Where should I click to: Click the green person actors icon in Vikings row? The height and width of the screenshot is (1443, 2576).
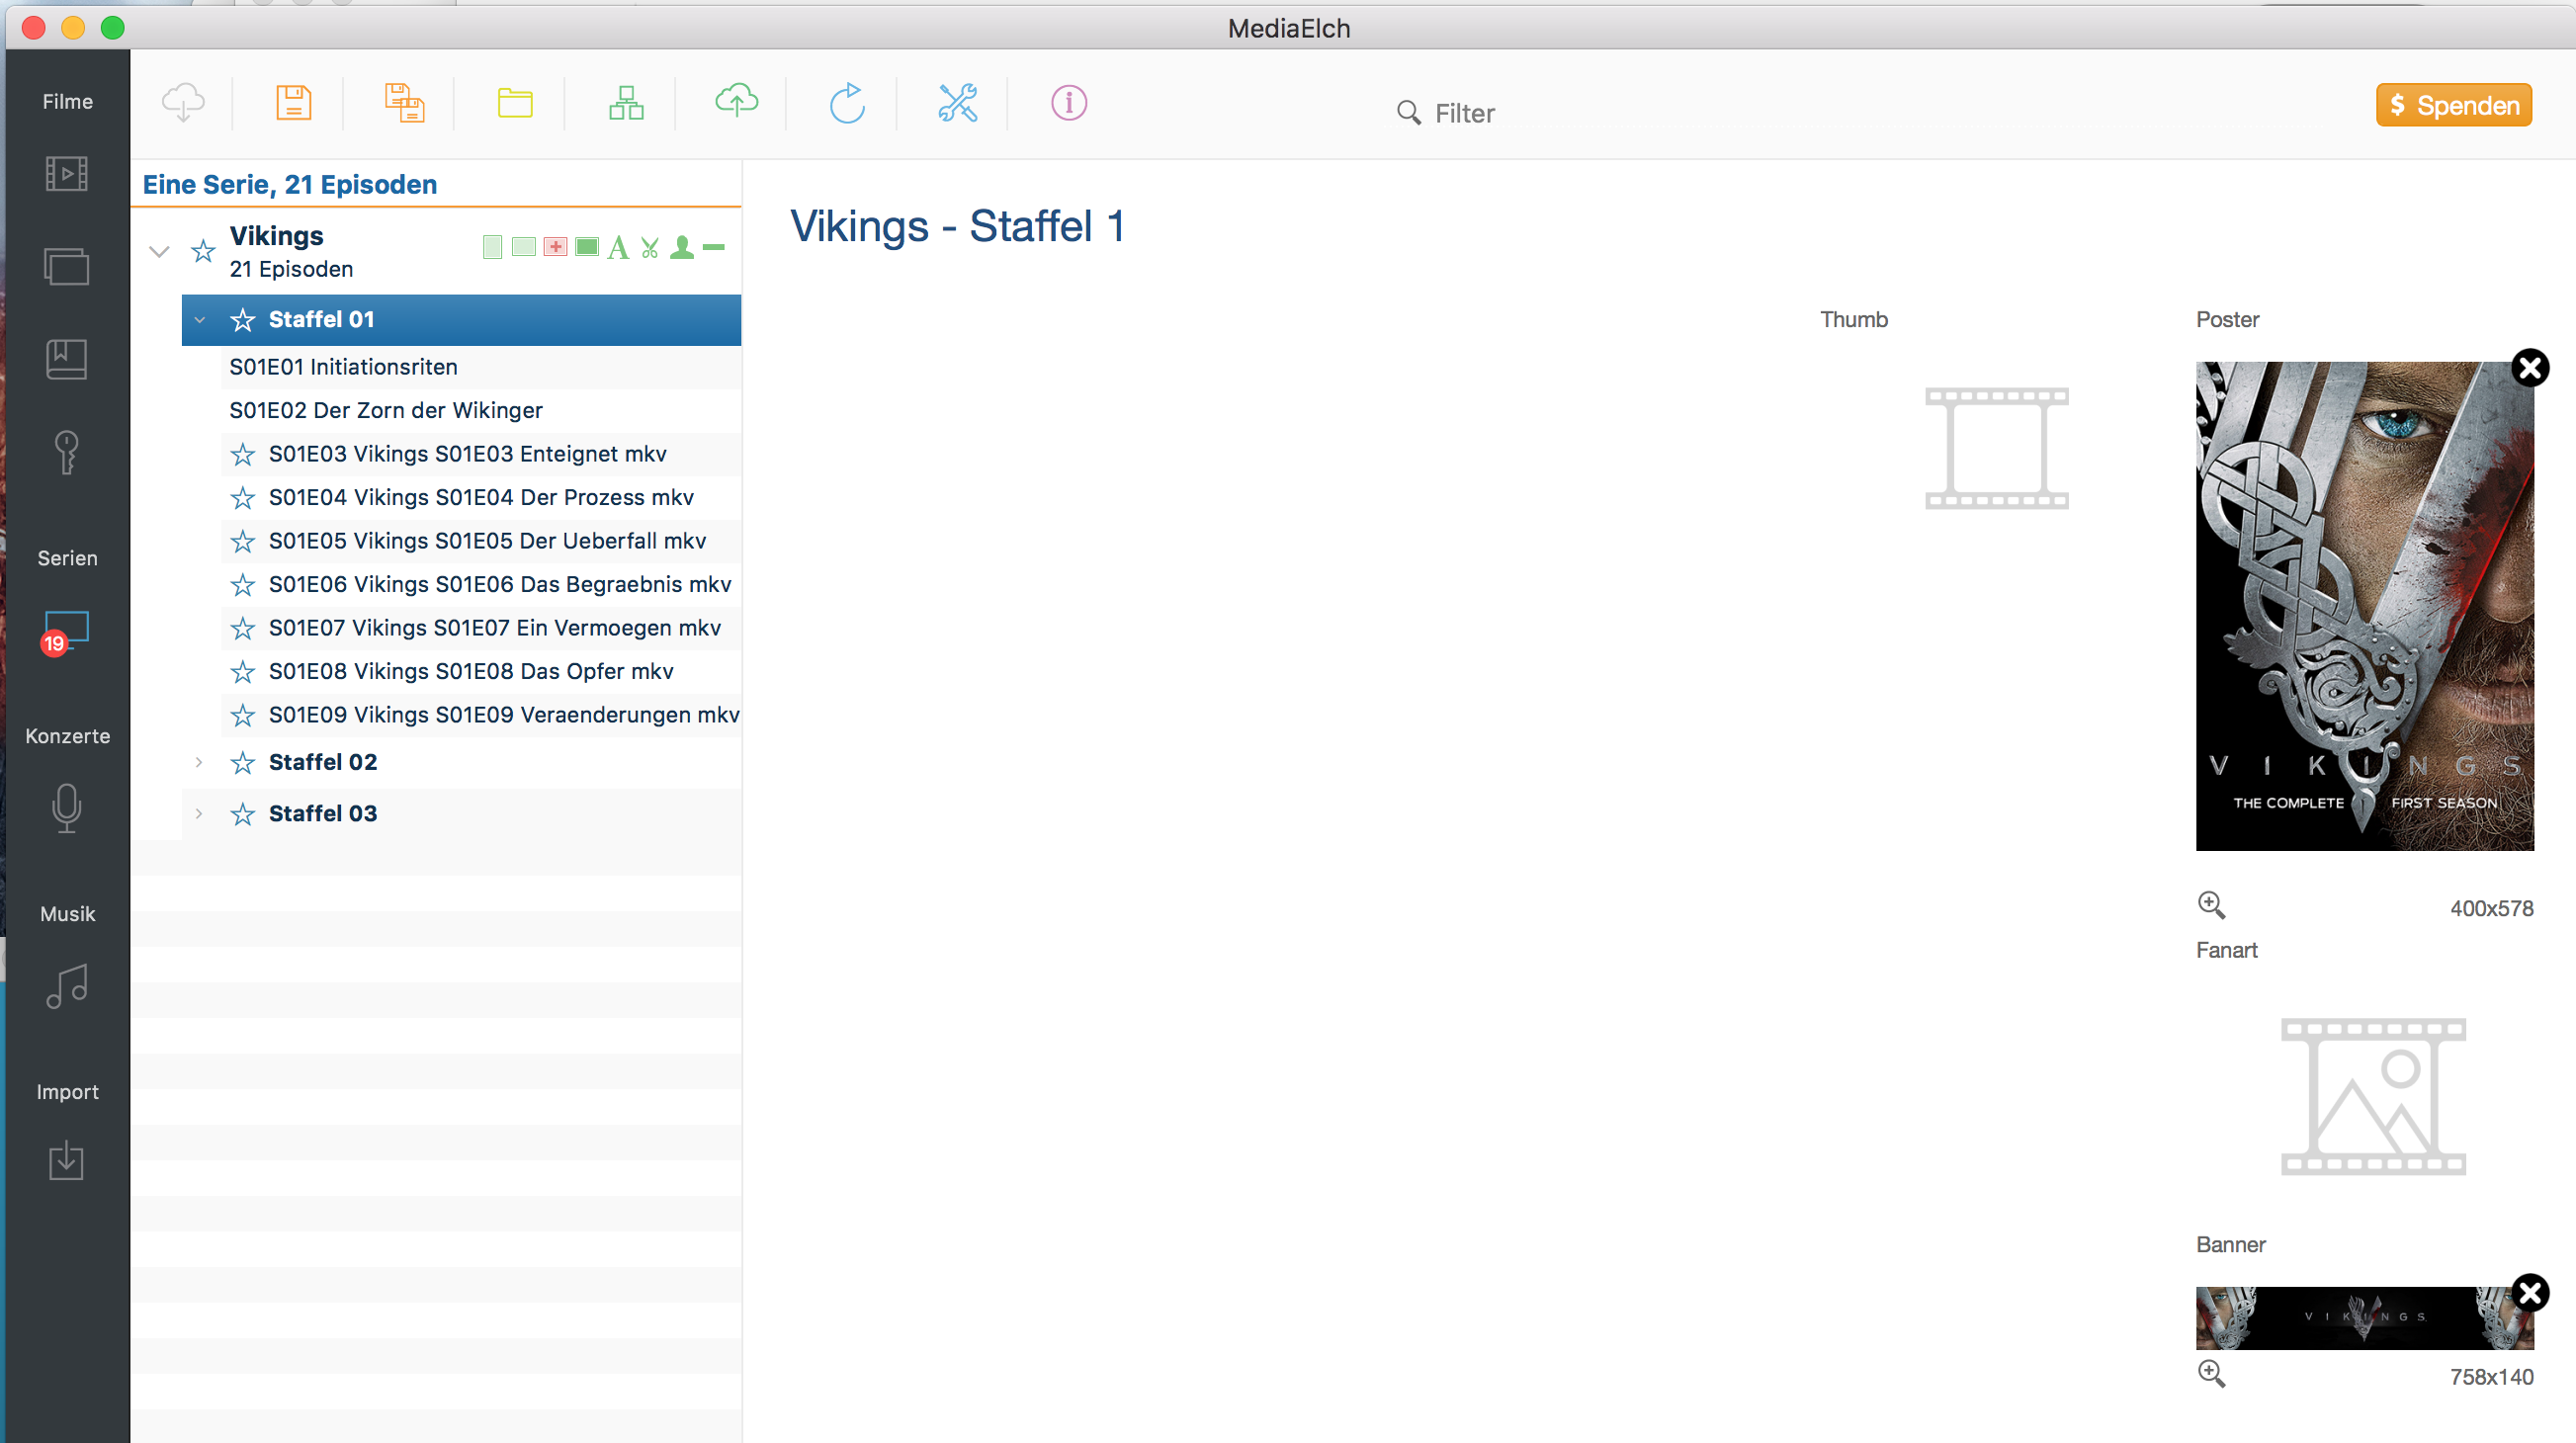click(x=682, y=247)
